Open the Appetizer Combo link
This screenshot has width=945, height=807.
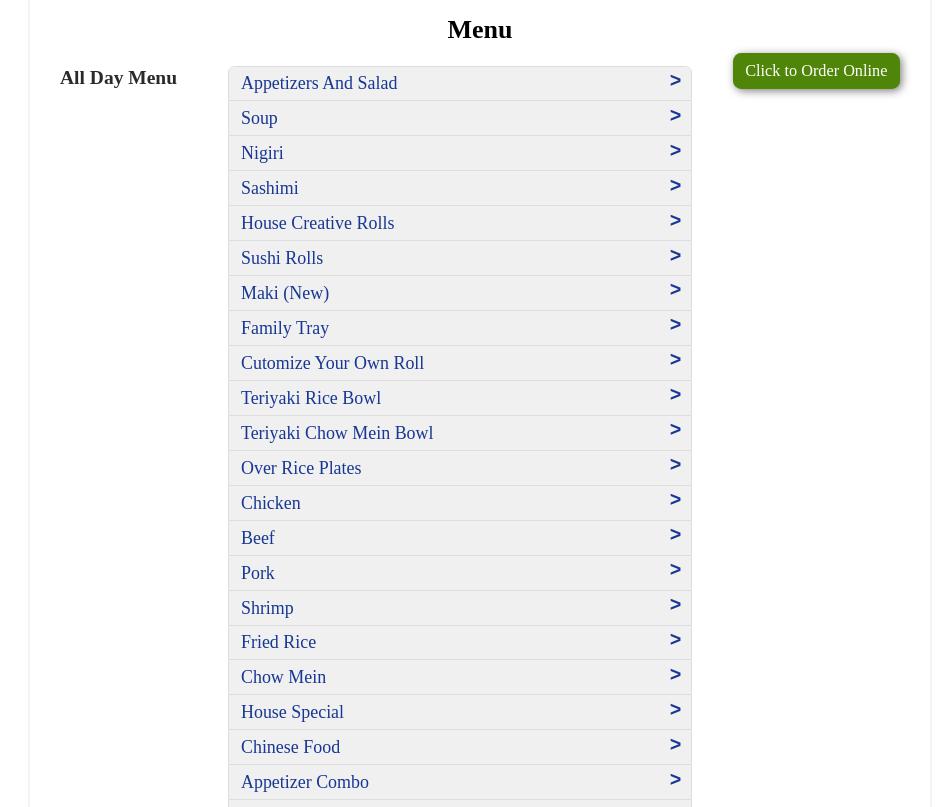click(305, 782)
